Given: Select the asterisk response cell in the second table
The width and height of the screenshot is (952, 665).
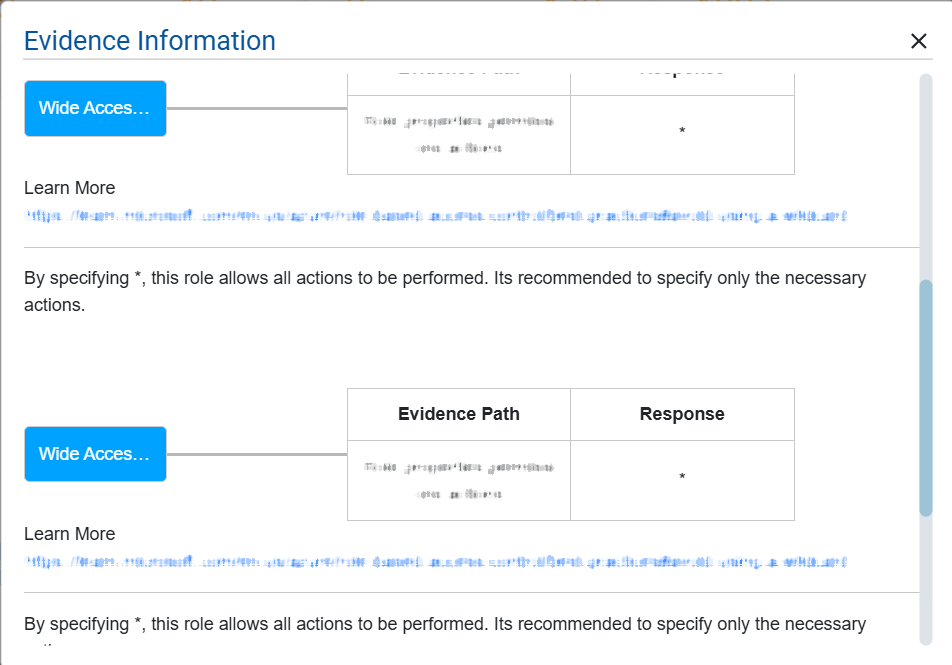Looking at the screenshot, I should click(x=682, y=477).
